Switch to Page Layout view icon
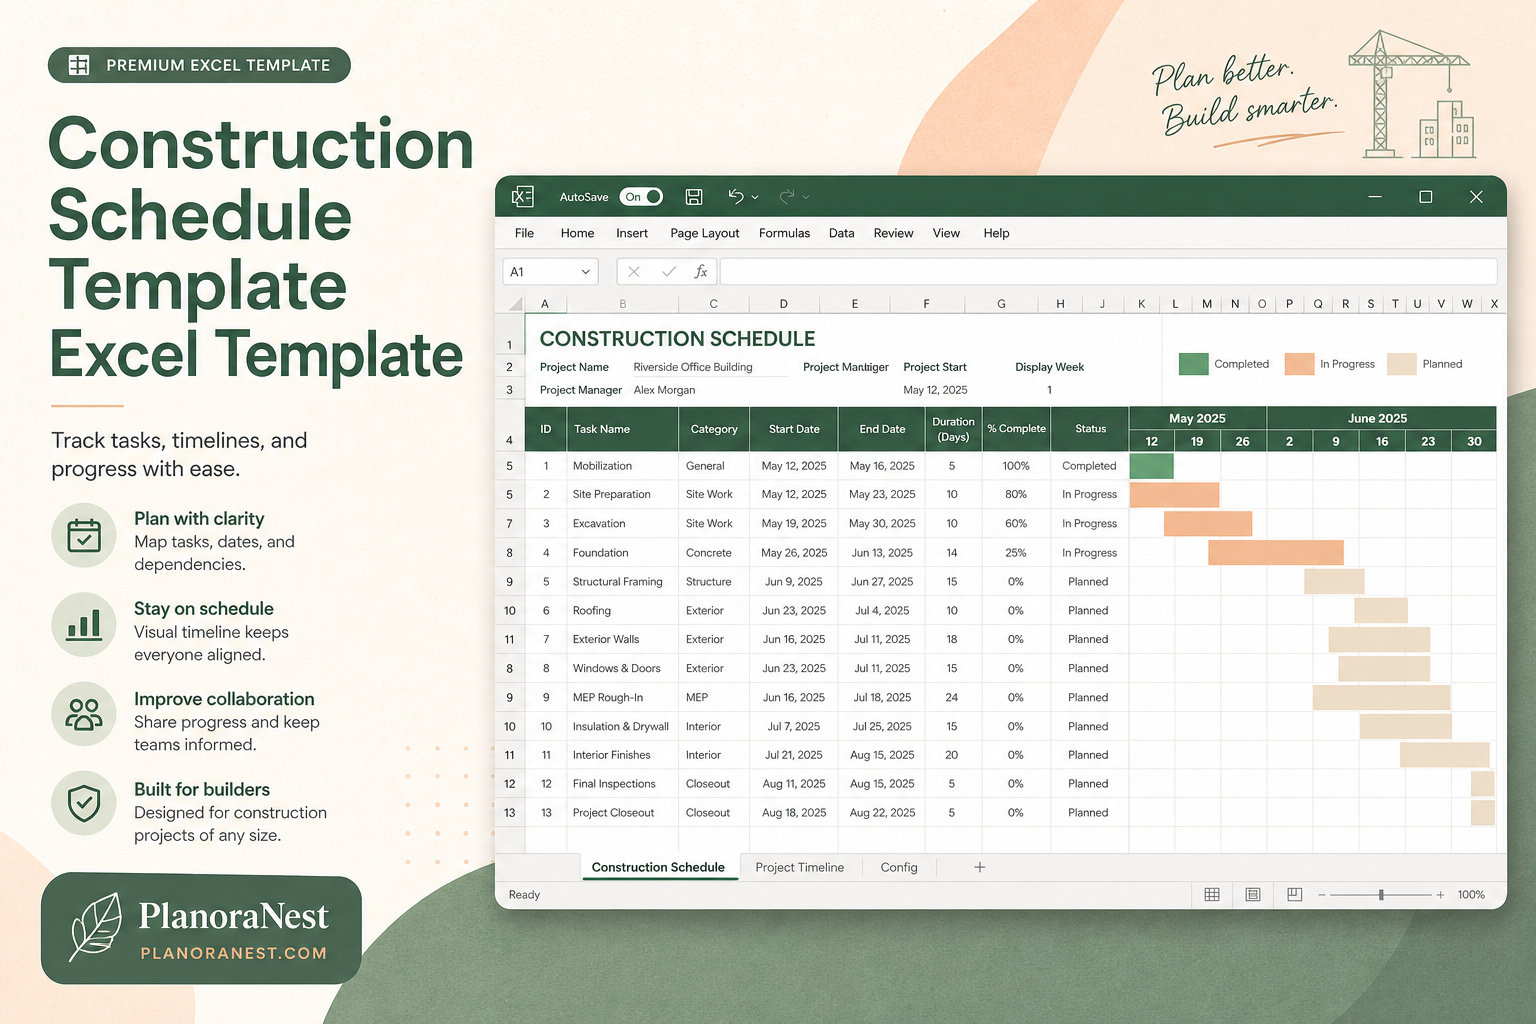 click(1253, 895)
